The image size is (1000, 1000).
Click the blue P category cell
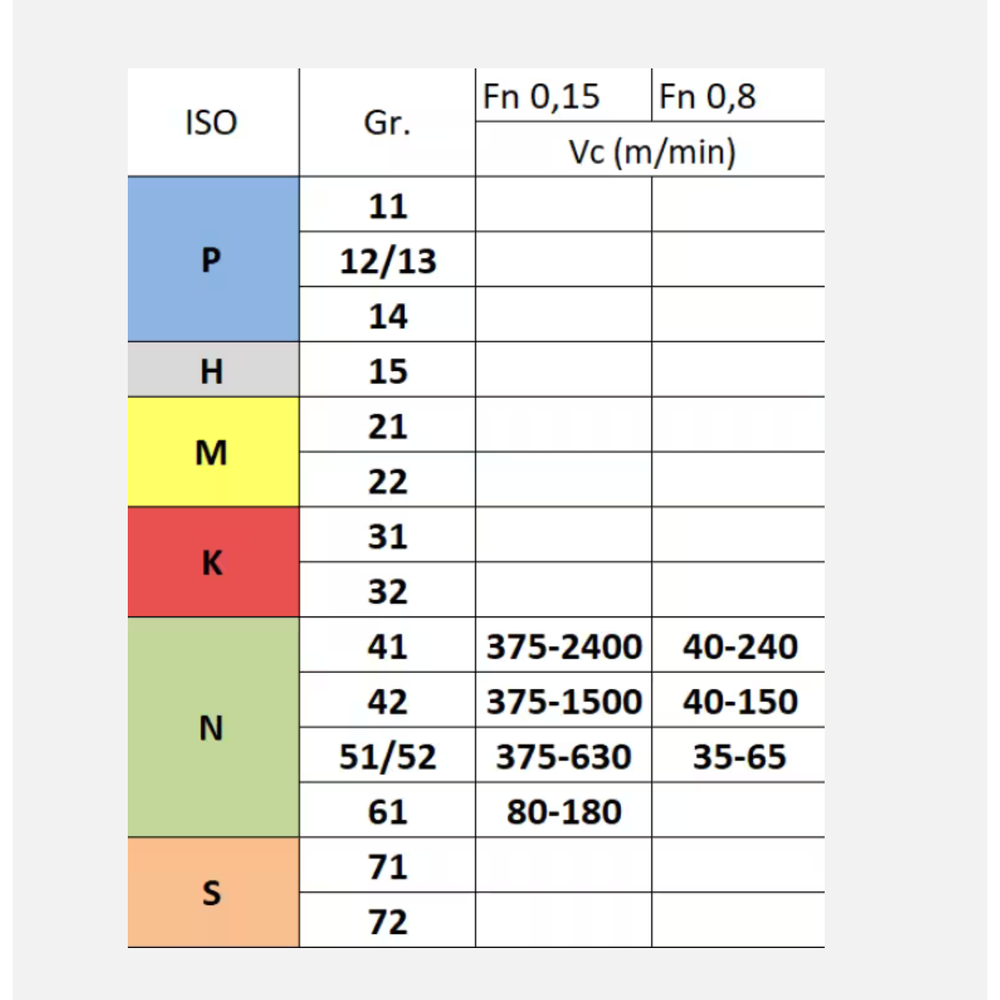point(212,260)
